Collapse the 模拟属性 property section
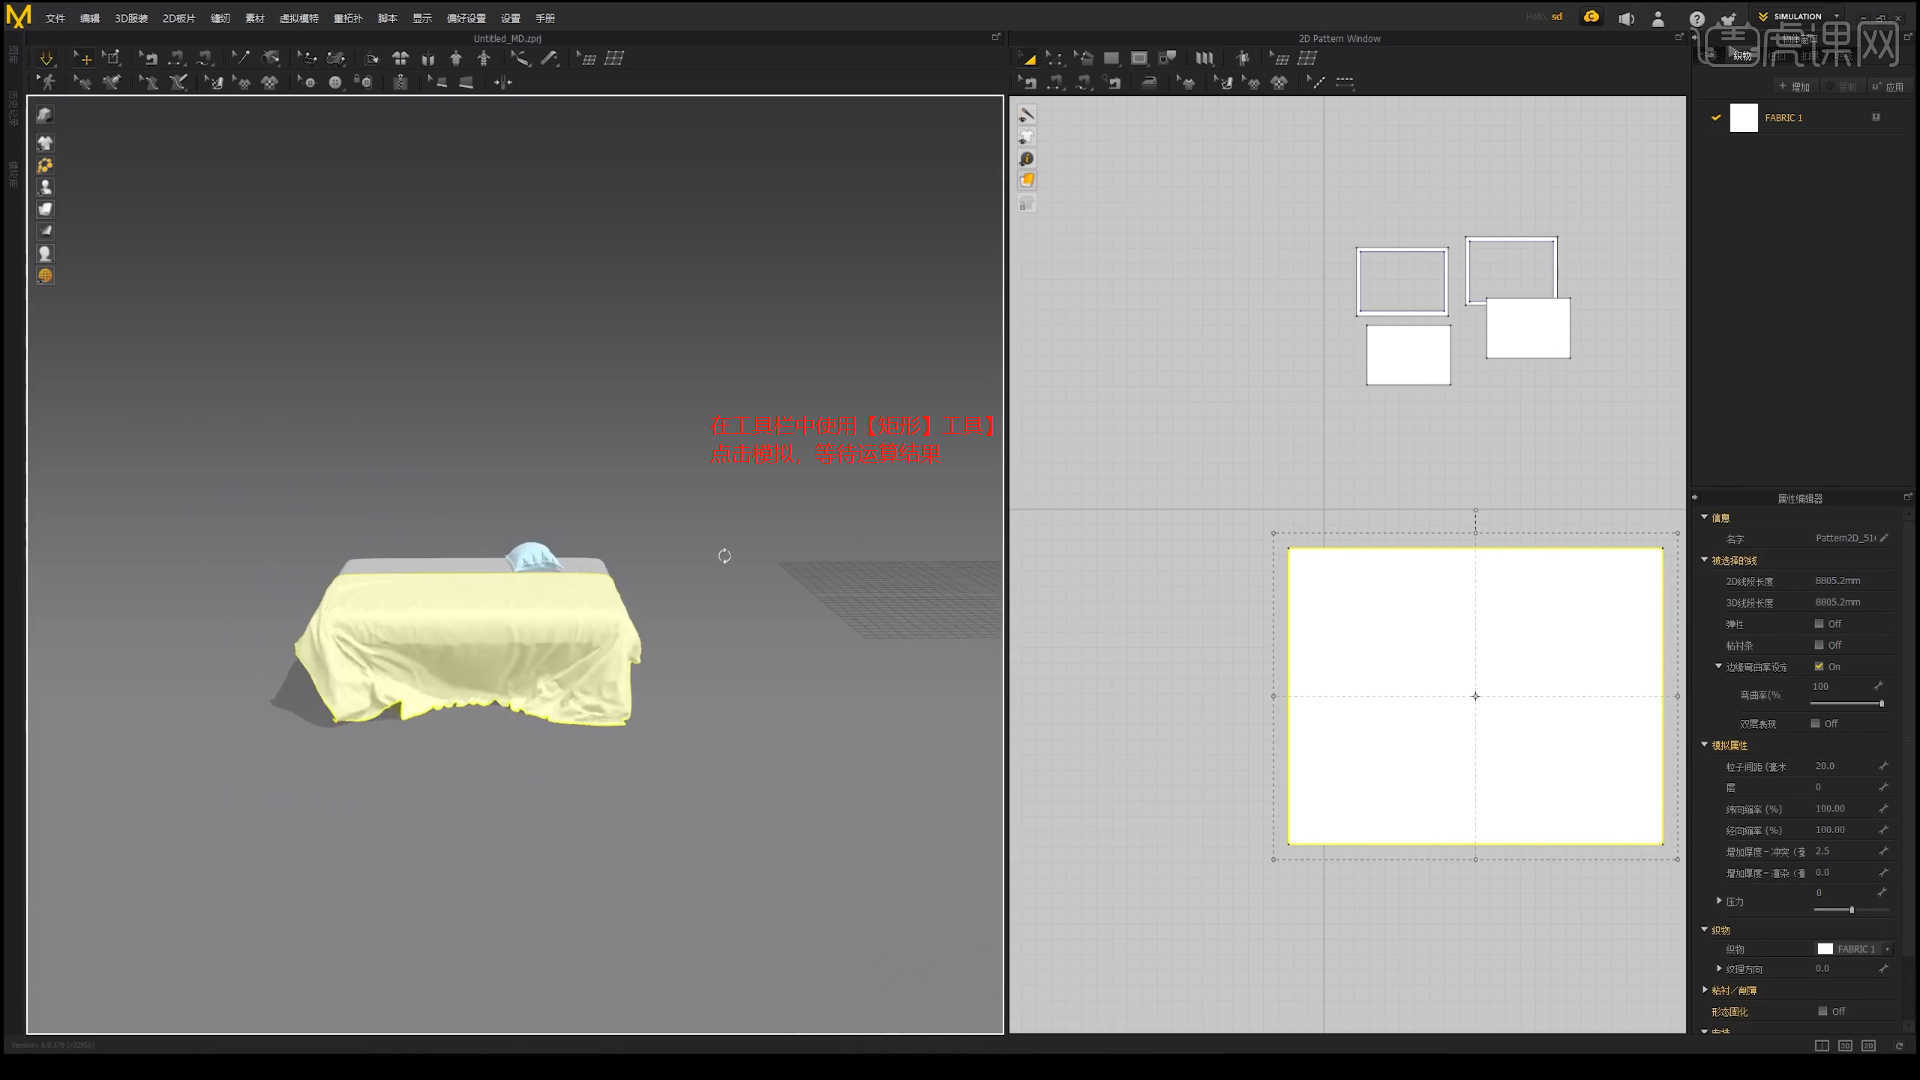This screenshot has width=1920, height=1080. pyautogui.click(x=1705, y=745)
